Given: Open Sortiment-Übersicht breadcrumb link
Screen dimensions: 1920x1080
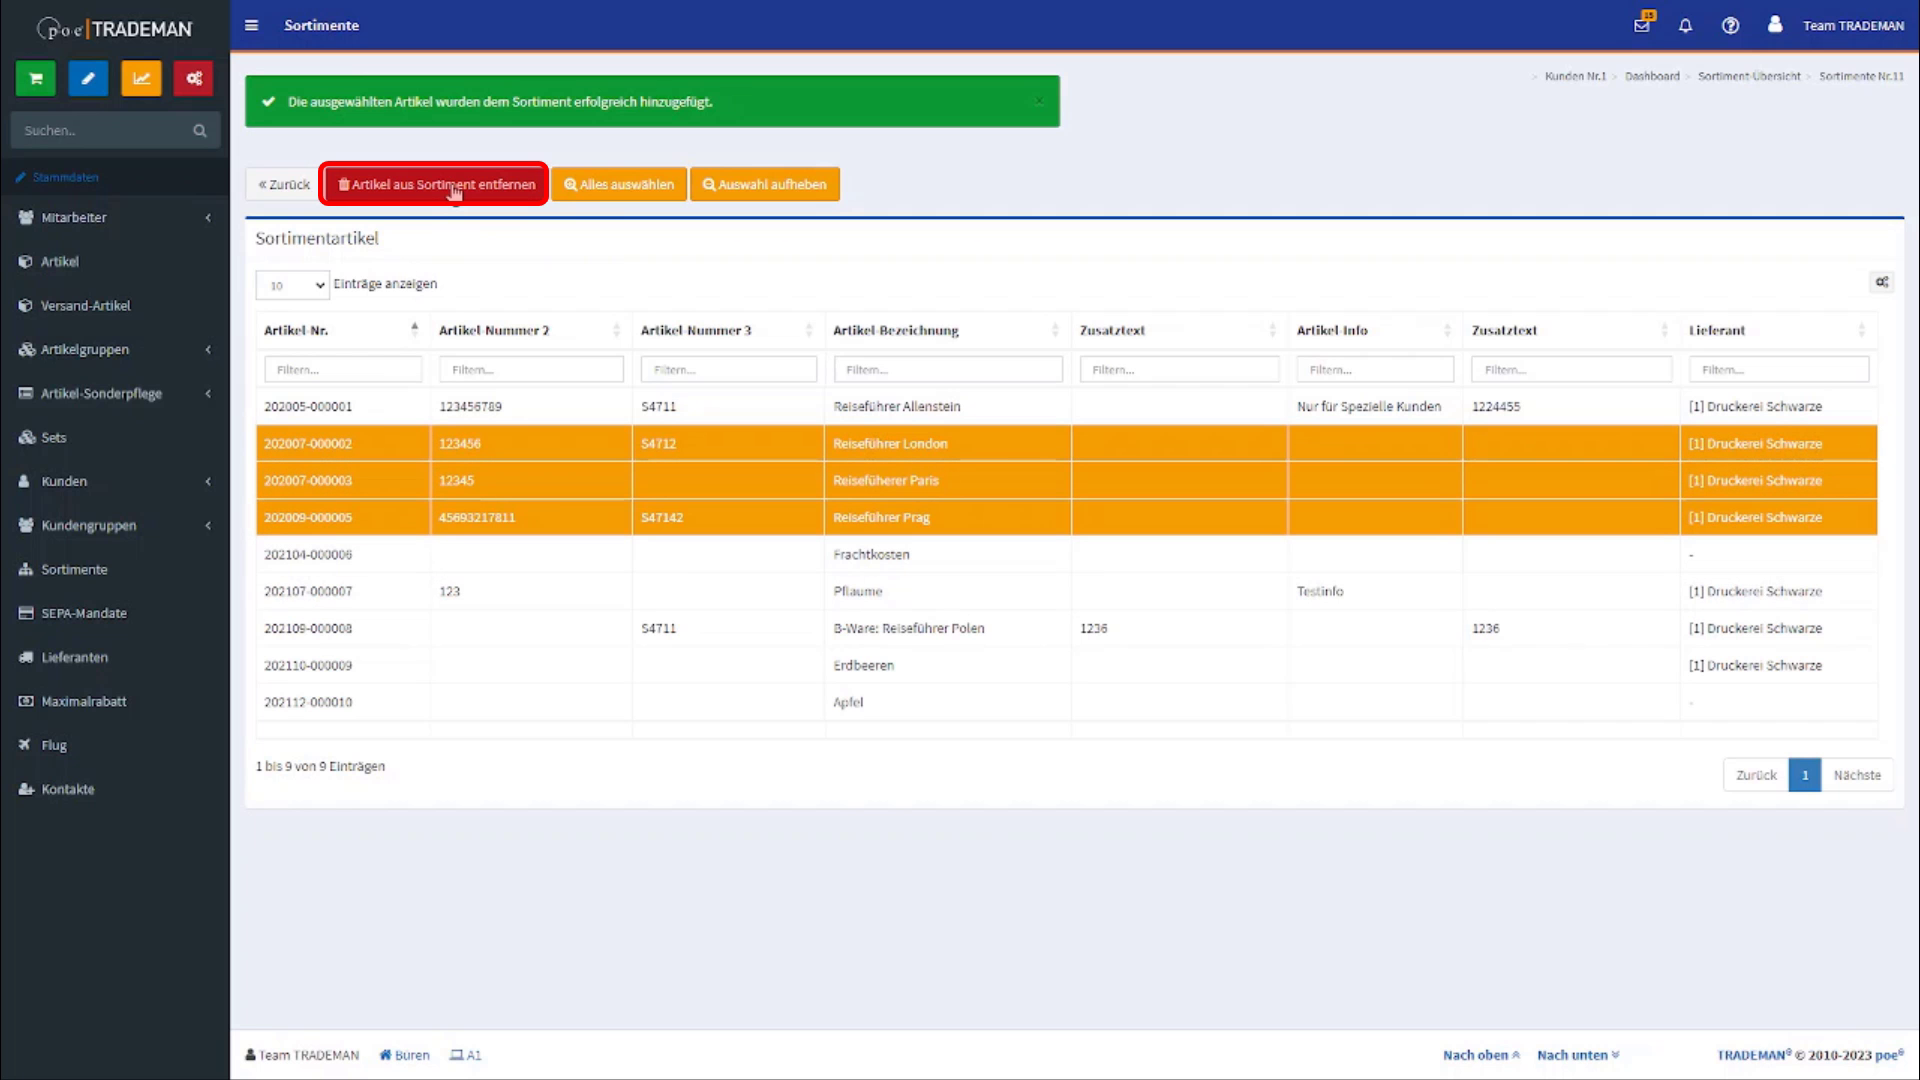Looking at the screenshot, I should (1749, 76).
